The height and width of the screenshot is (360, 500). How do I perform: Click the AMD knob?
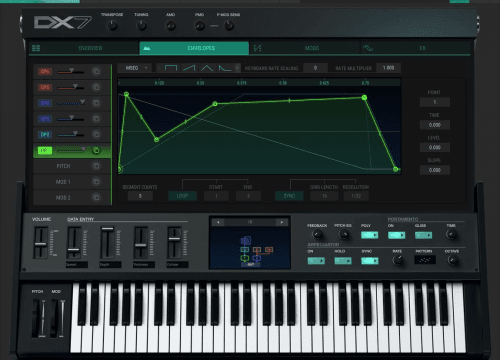click(171, 26)
